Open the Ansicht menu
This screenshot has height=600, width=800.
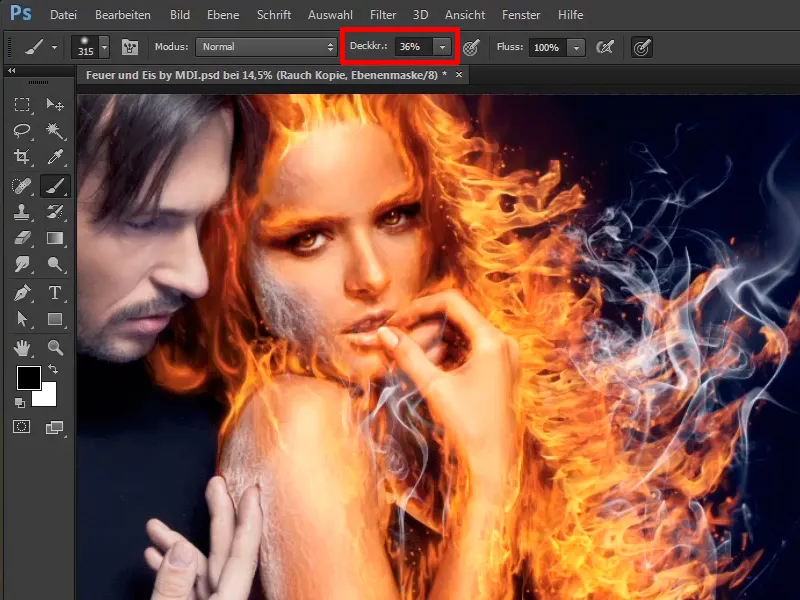point(465,15)
